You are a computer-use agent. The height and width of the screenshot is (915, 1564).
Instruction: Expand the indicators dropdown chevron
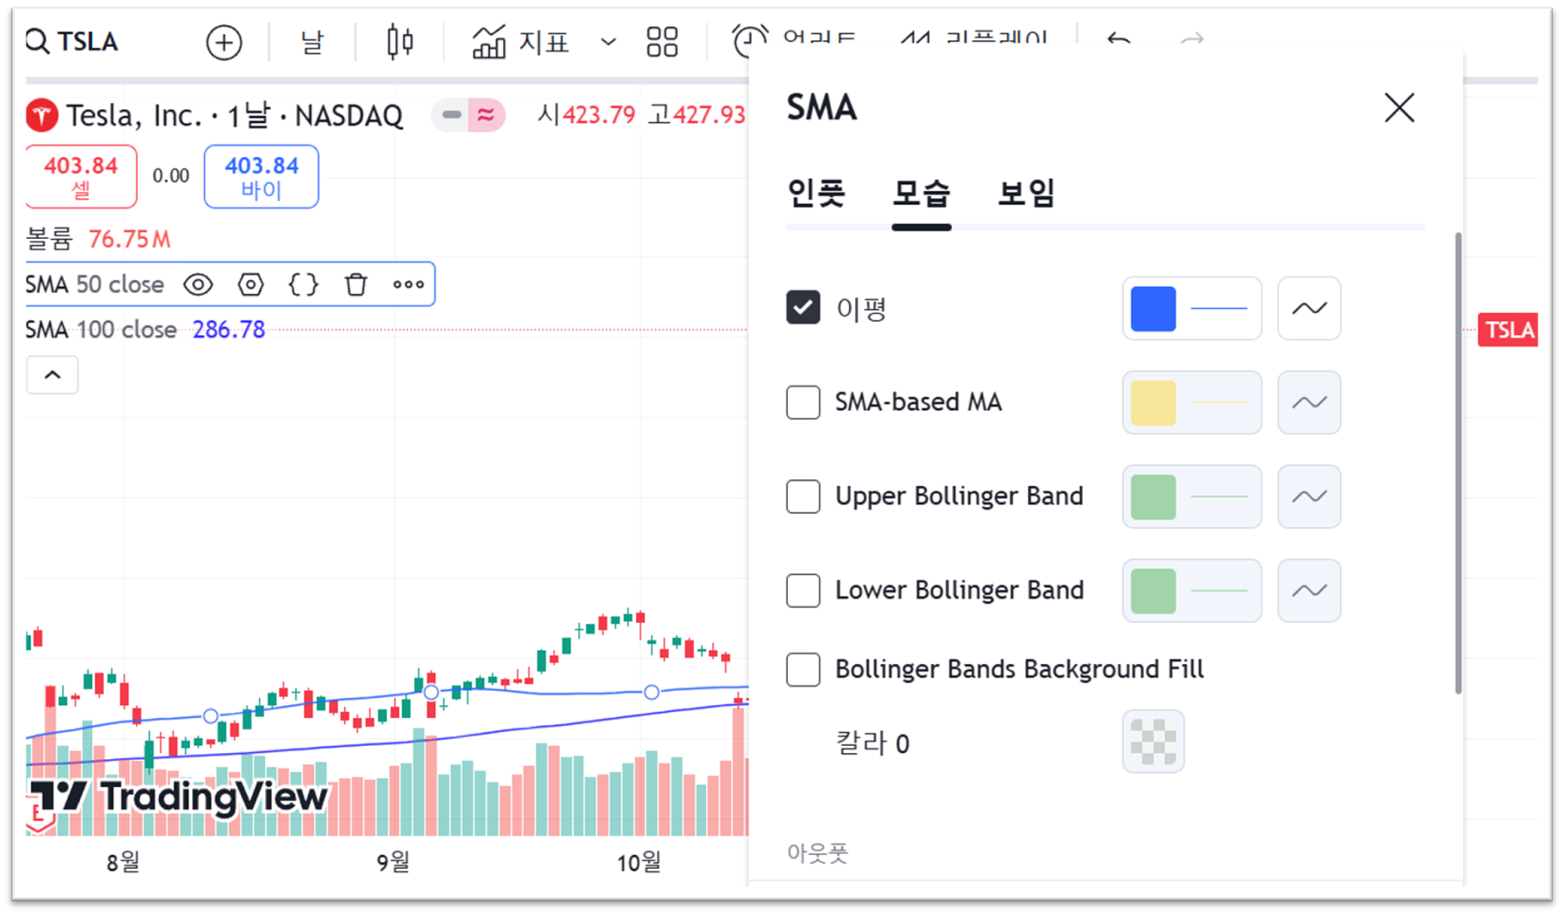click(608, 43)
